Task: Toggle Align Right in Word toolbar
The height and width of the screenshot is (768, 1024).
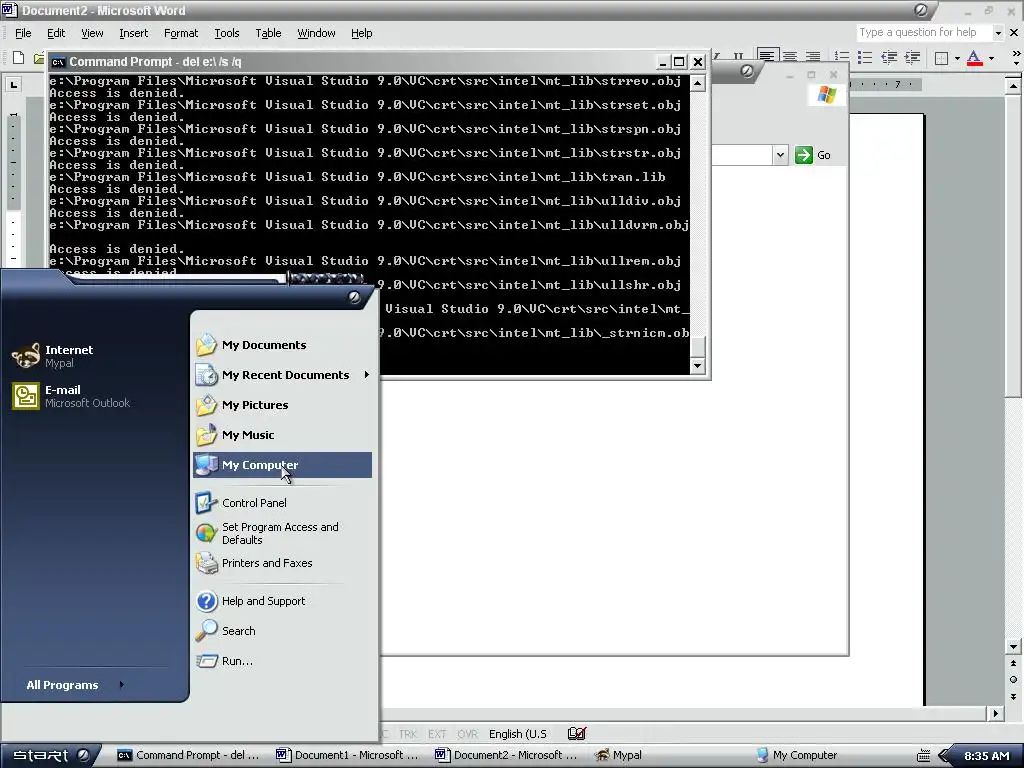Action: click(x=812, y=57)
